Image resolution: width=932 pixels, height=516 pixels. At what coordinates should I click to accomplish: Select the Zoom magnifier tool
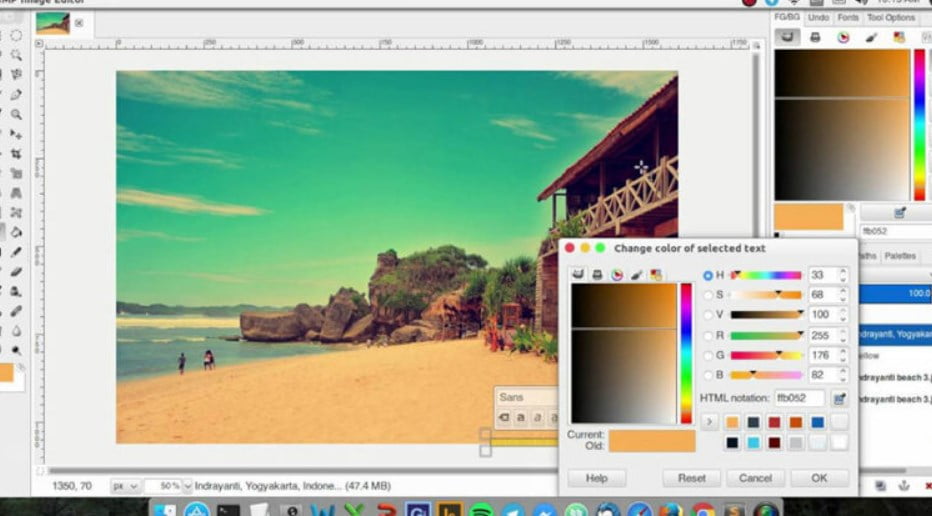point(16,114)
